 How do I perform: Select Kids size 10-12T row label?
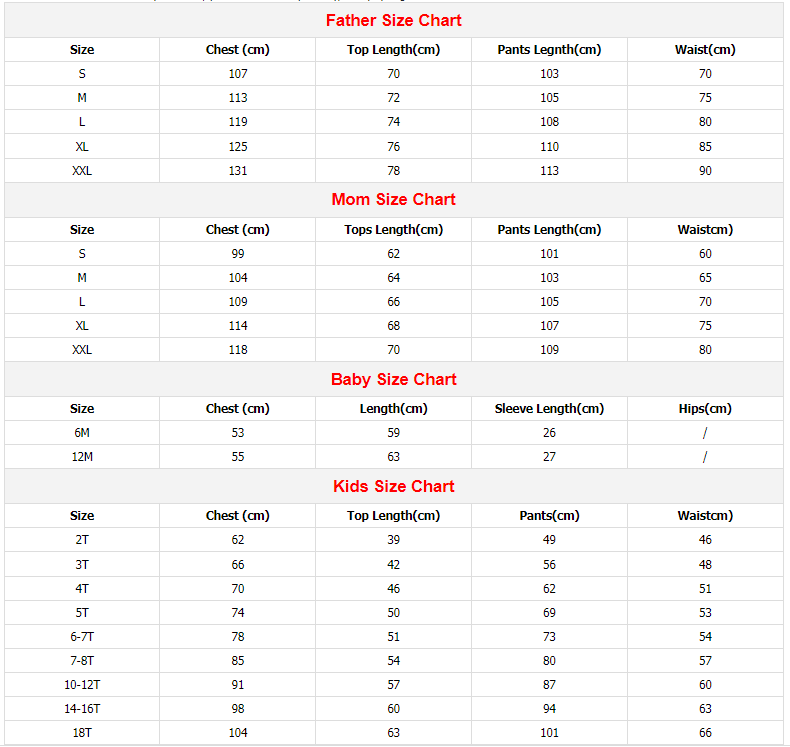(x=82, y=684)
